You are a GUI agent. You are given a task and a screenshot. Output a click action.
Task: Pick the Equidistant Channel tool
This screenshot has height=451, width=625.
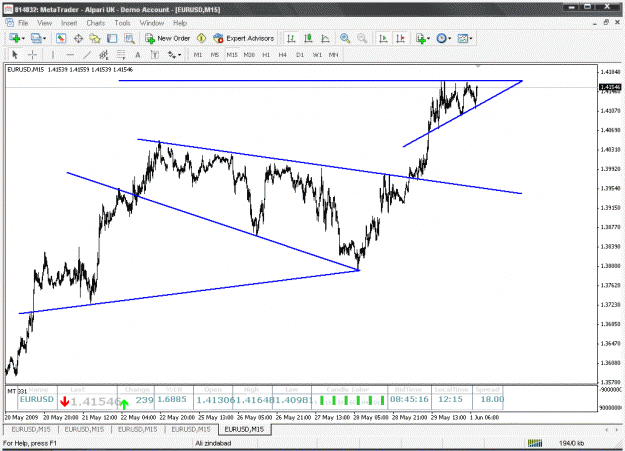pos(104,55)
